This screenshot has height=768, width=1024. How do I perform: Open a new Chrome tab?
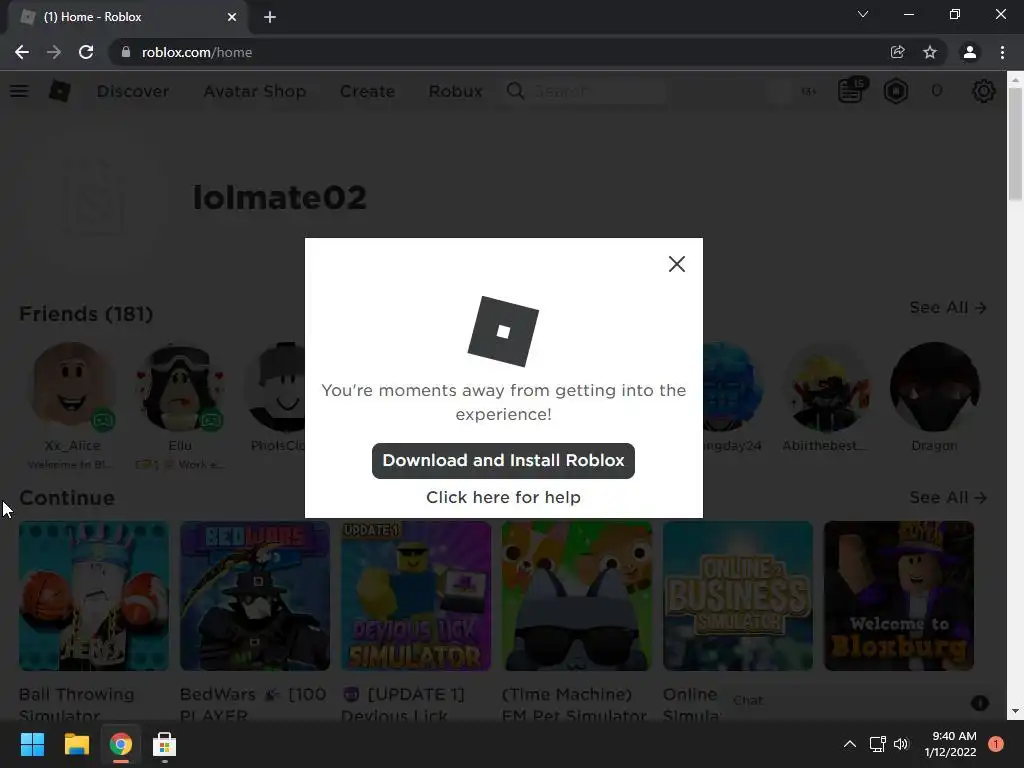[270, 17]
